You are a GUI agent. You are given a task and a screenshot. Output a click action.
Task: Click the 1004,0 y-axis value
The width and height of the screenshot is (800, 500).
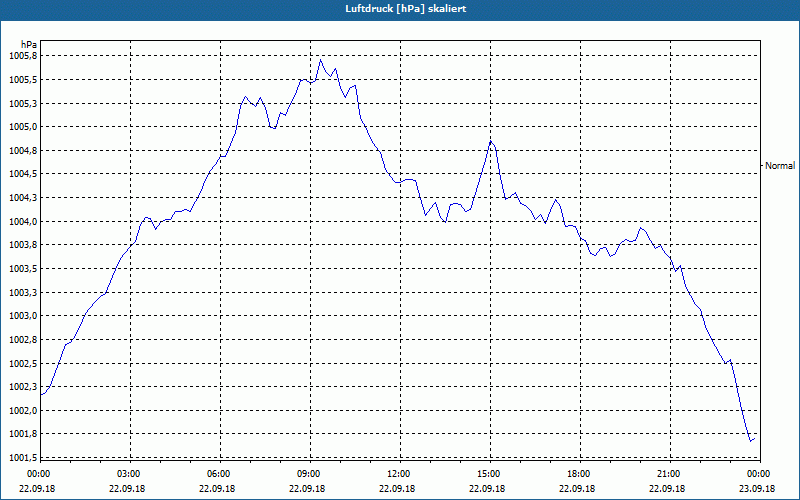(x=23, y=221)
